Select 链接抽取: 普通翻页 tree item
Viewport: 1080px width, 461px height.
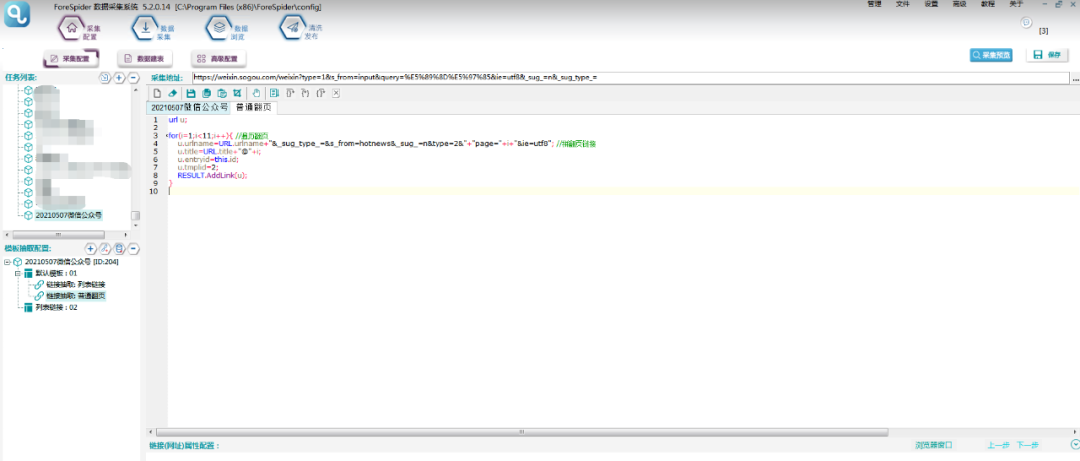pos(75,296)
